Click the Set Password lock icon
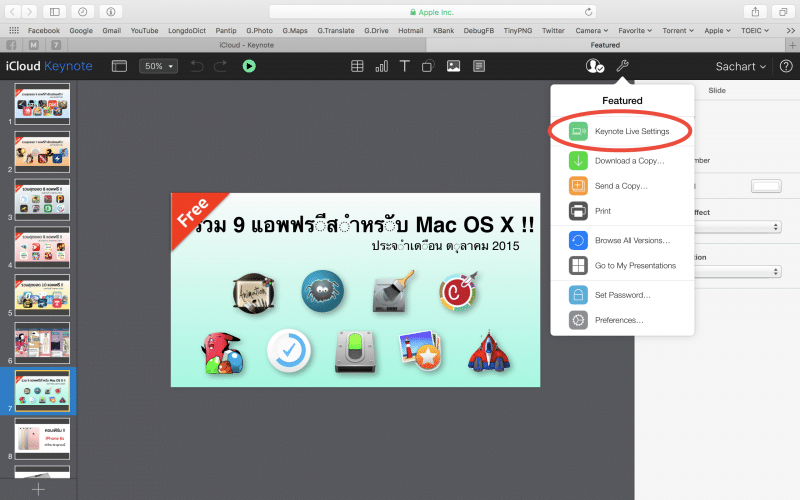This screenshot has width=800, height=500. pyautogui.click(x=578, y=295)
